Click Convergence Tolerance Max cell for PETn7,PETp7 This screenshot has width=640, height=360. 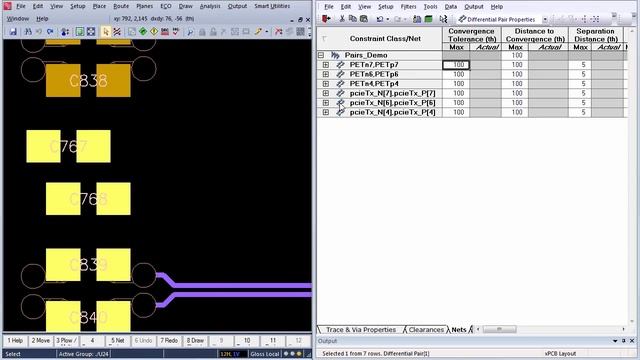click(x=456, y=64)
